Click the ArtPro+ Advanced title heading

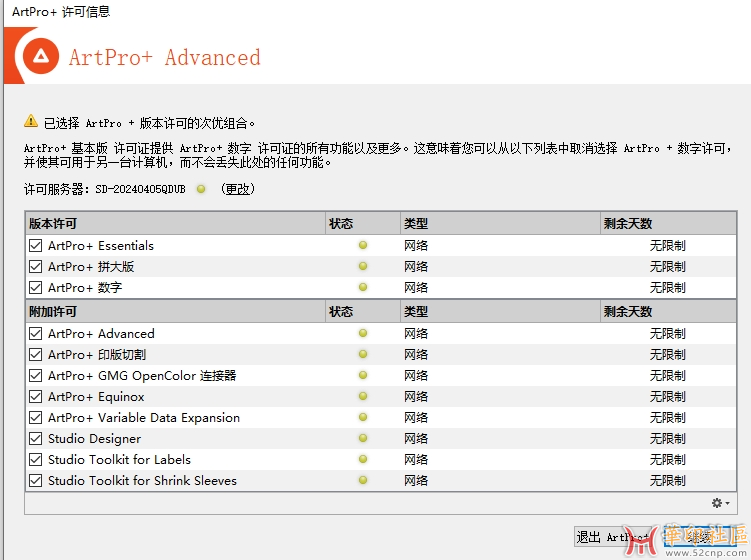pyautogui.click(x=165, y=57)
